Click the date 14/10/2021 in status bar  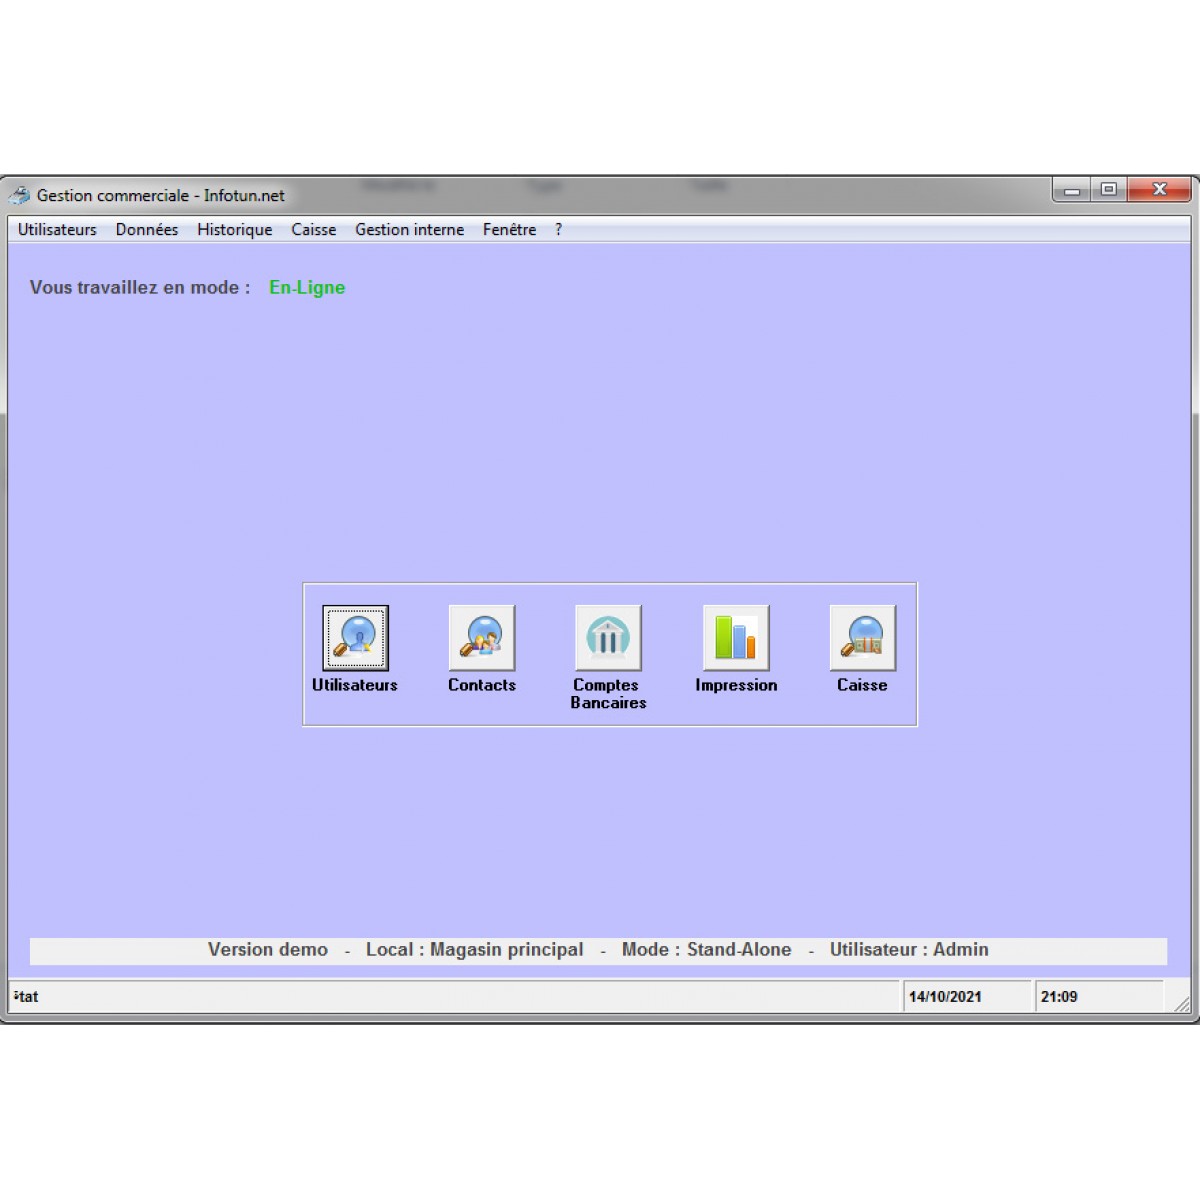pos(945,996)
